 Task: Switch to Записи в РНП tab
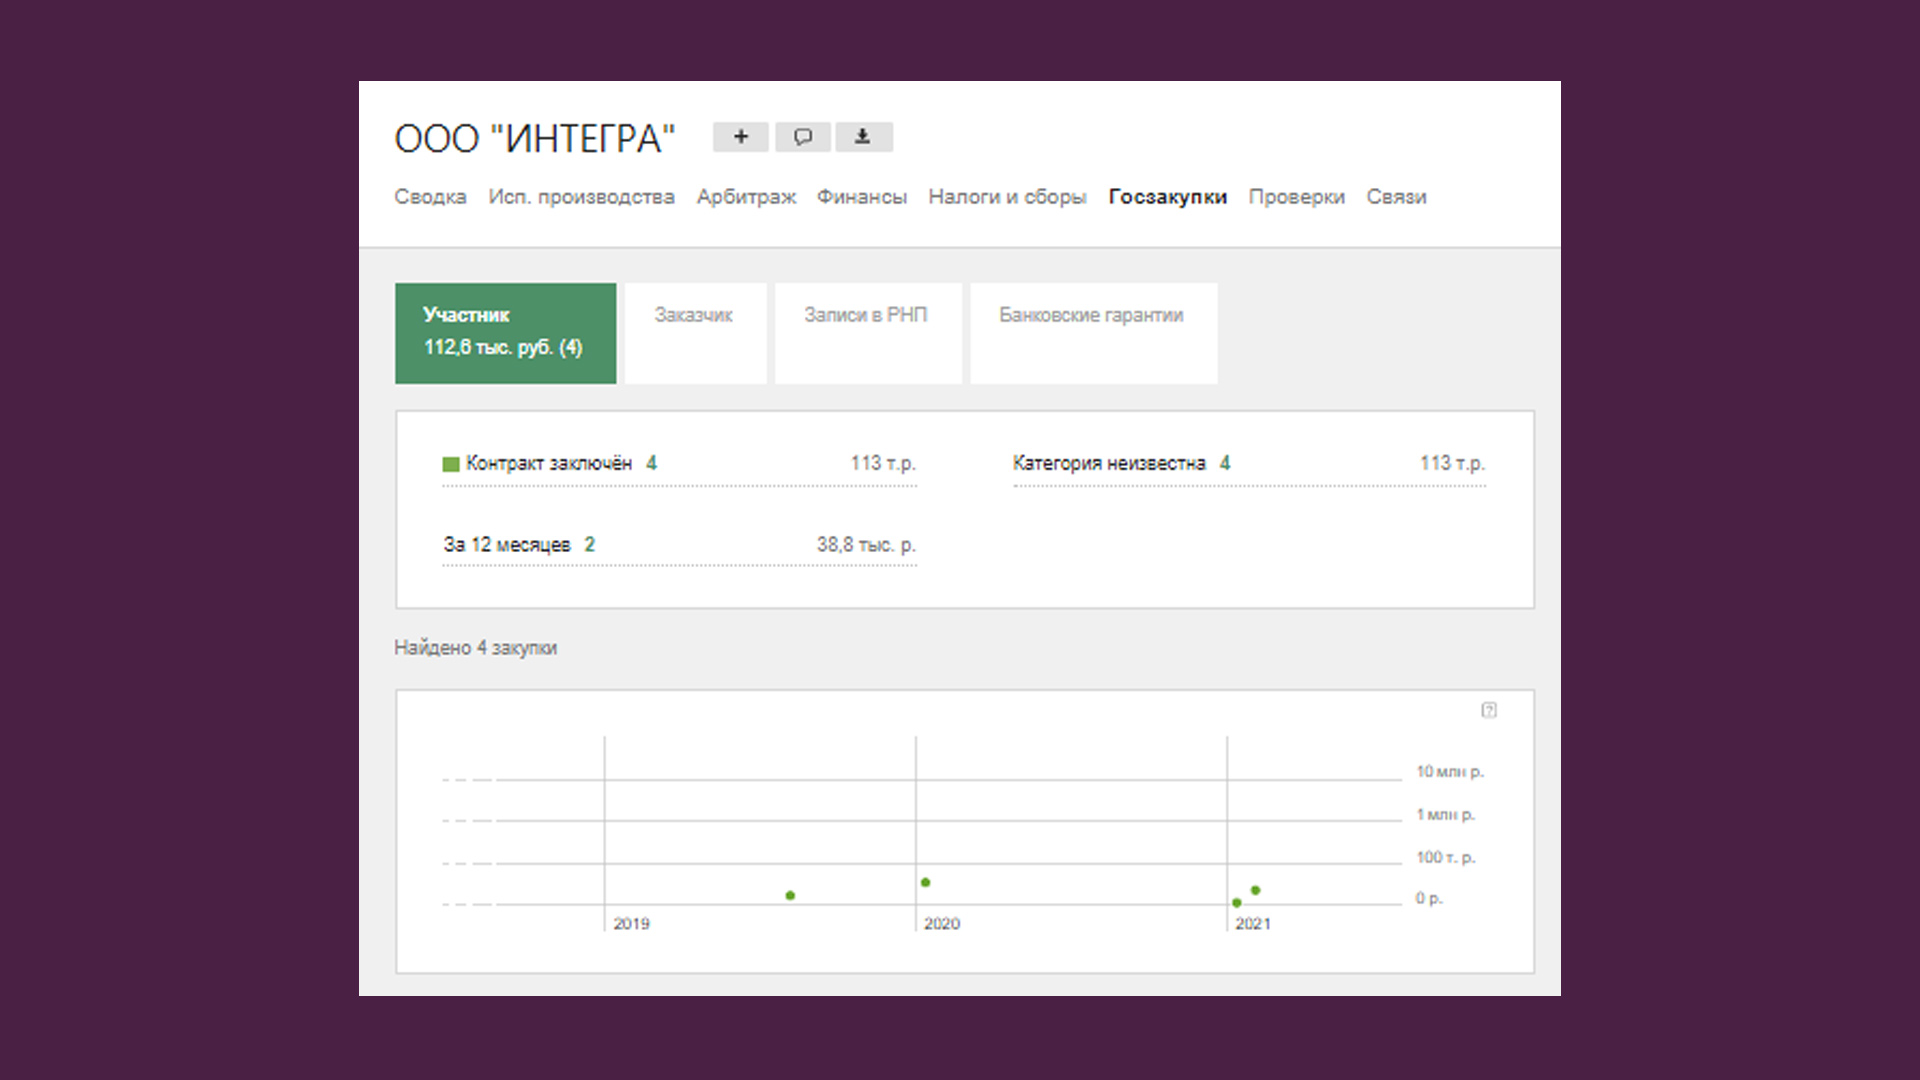(866, 315)
